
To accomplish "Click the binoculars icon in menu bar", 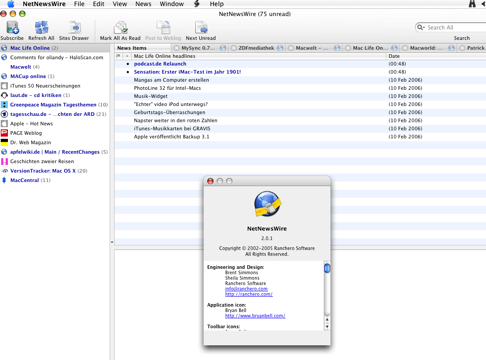I will point(472,4).
